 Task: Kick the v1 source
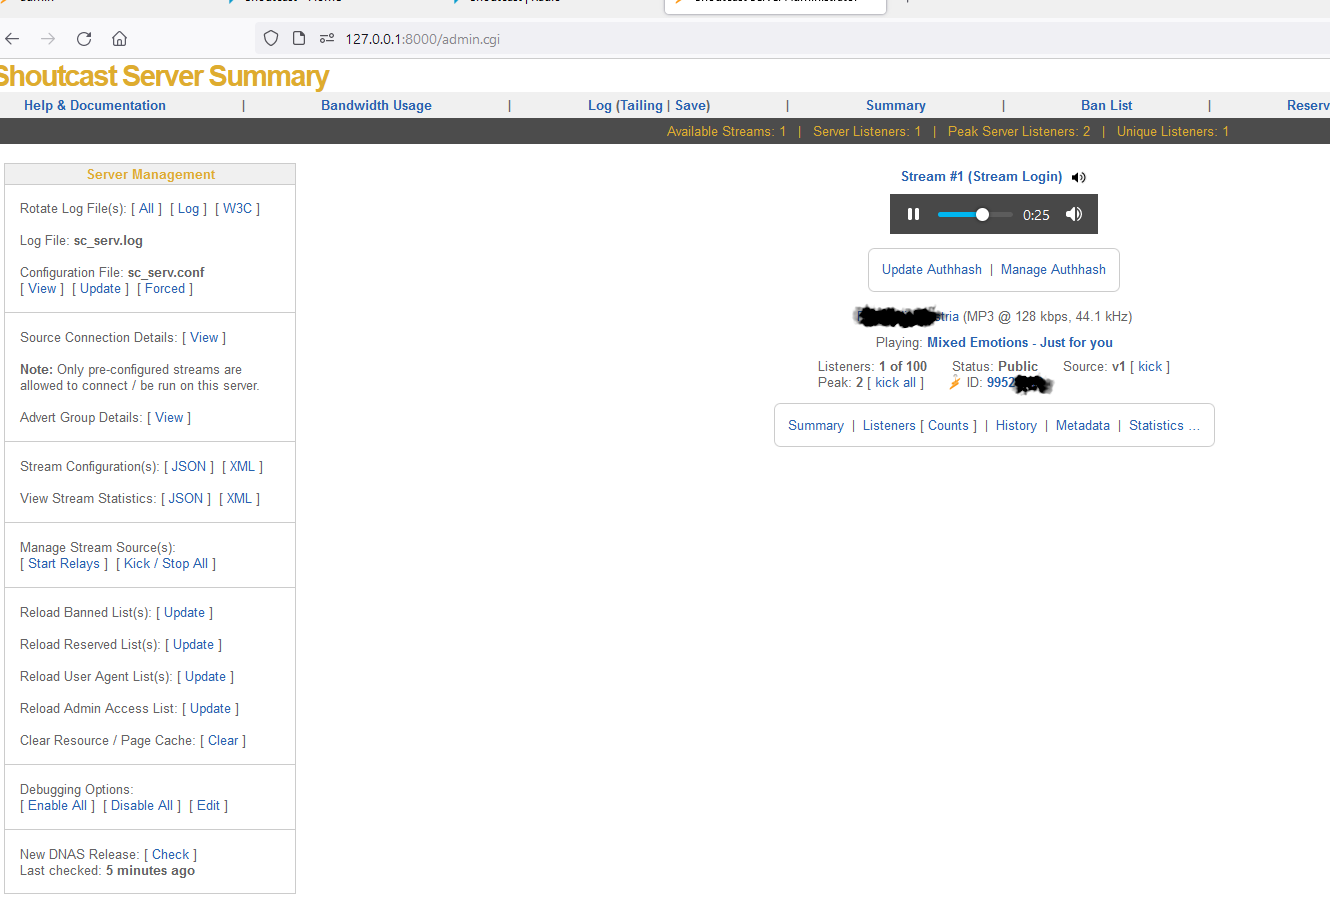(1150, 366)
